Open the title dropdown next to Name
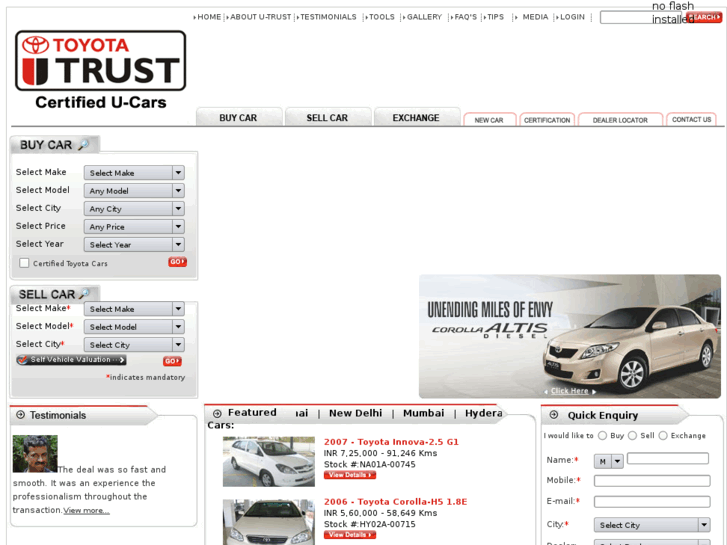Image resolution: width=727 pixels, height=545 pixels. (x=608, y=461)
